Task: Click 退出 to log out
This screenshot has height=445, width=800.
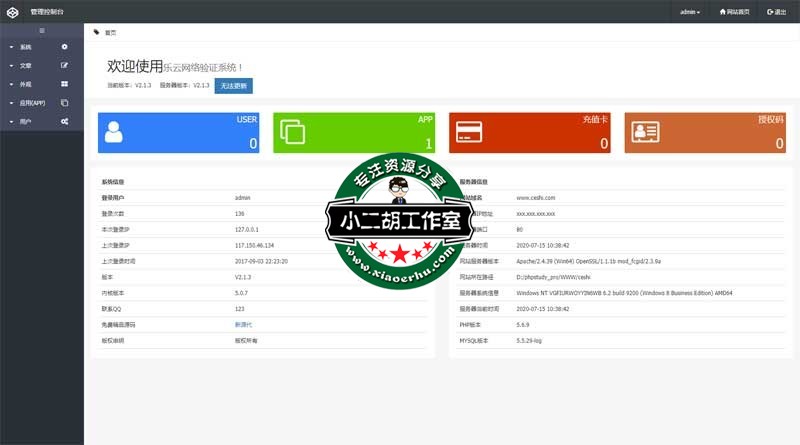Action: 775,12
